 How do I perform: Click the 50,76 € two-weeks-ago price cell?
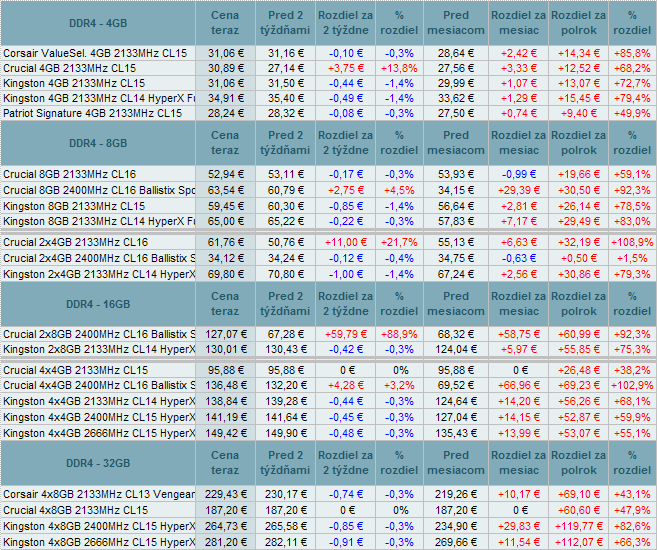point(285,242)
